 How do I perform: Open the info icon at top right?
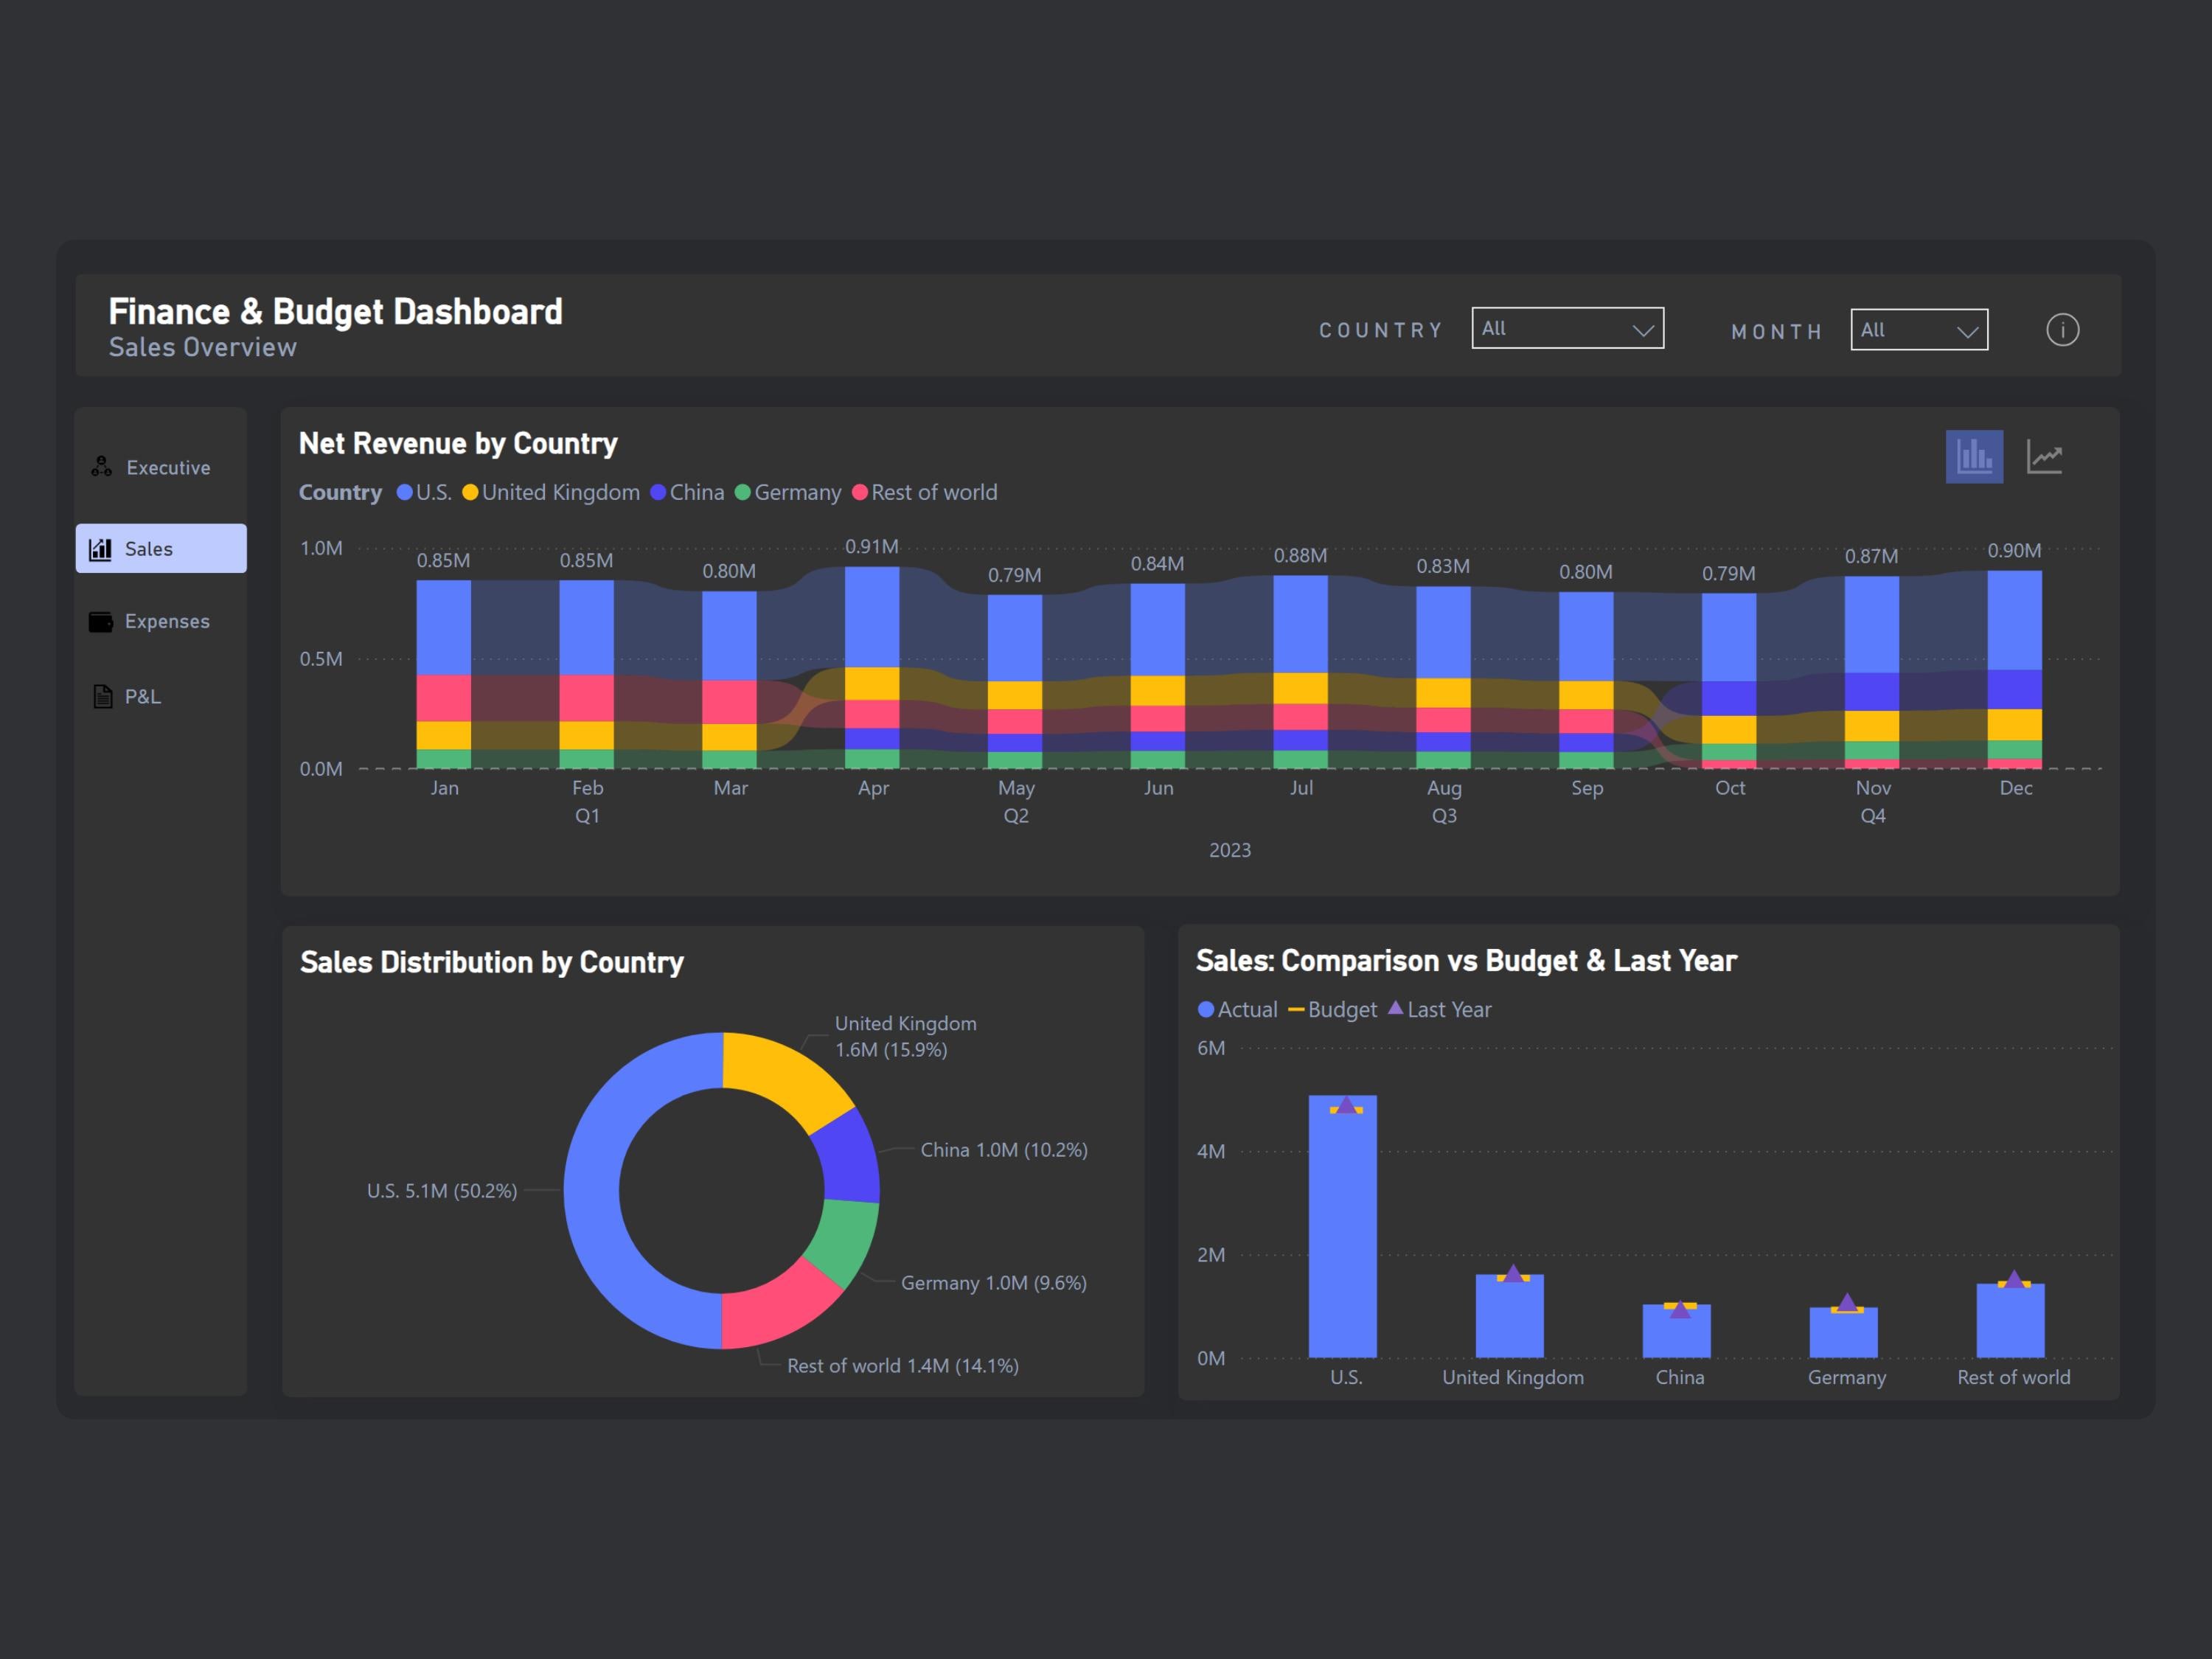click(x=2062, y=330)
